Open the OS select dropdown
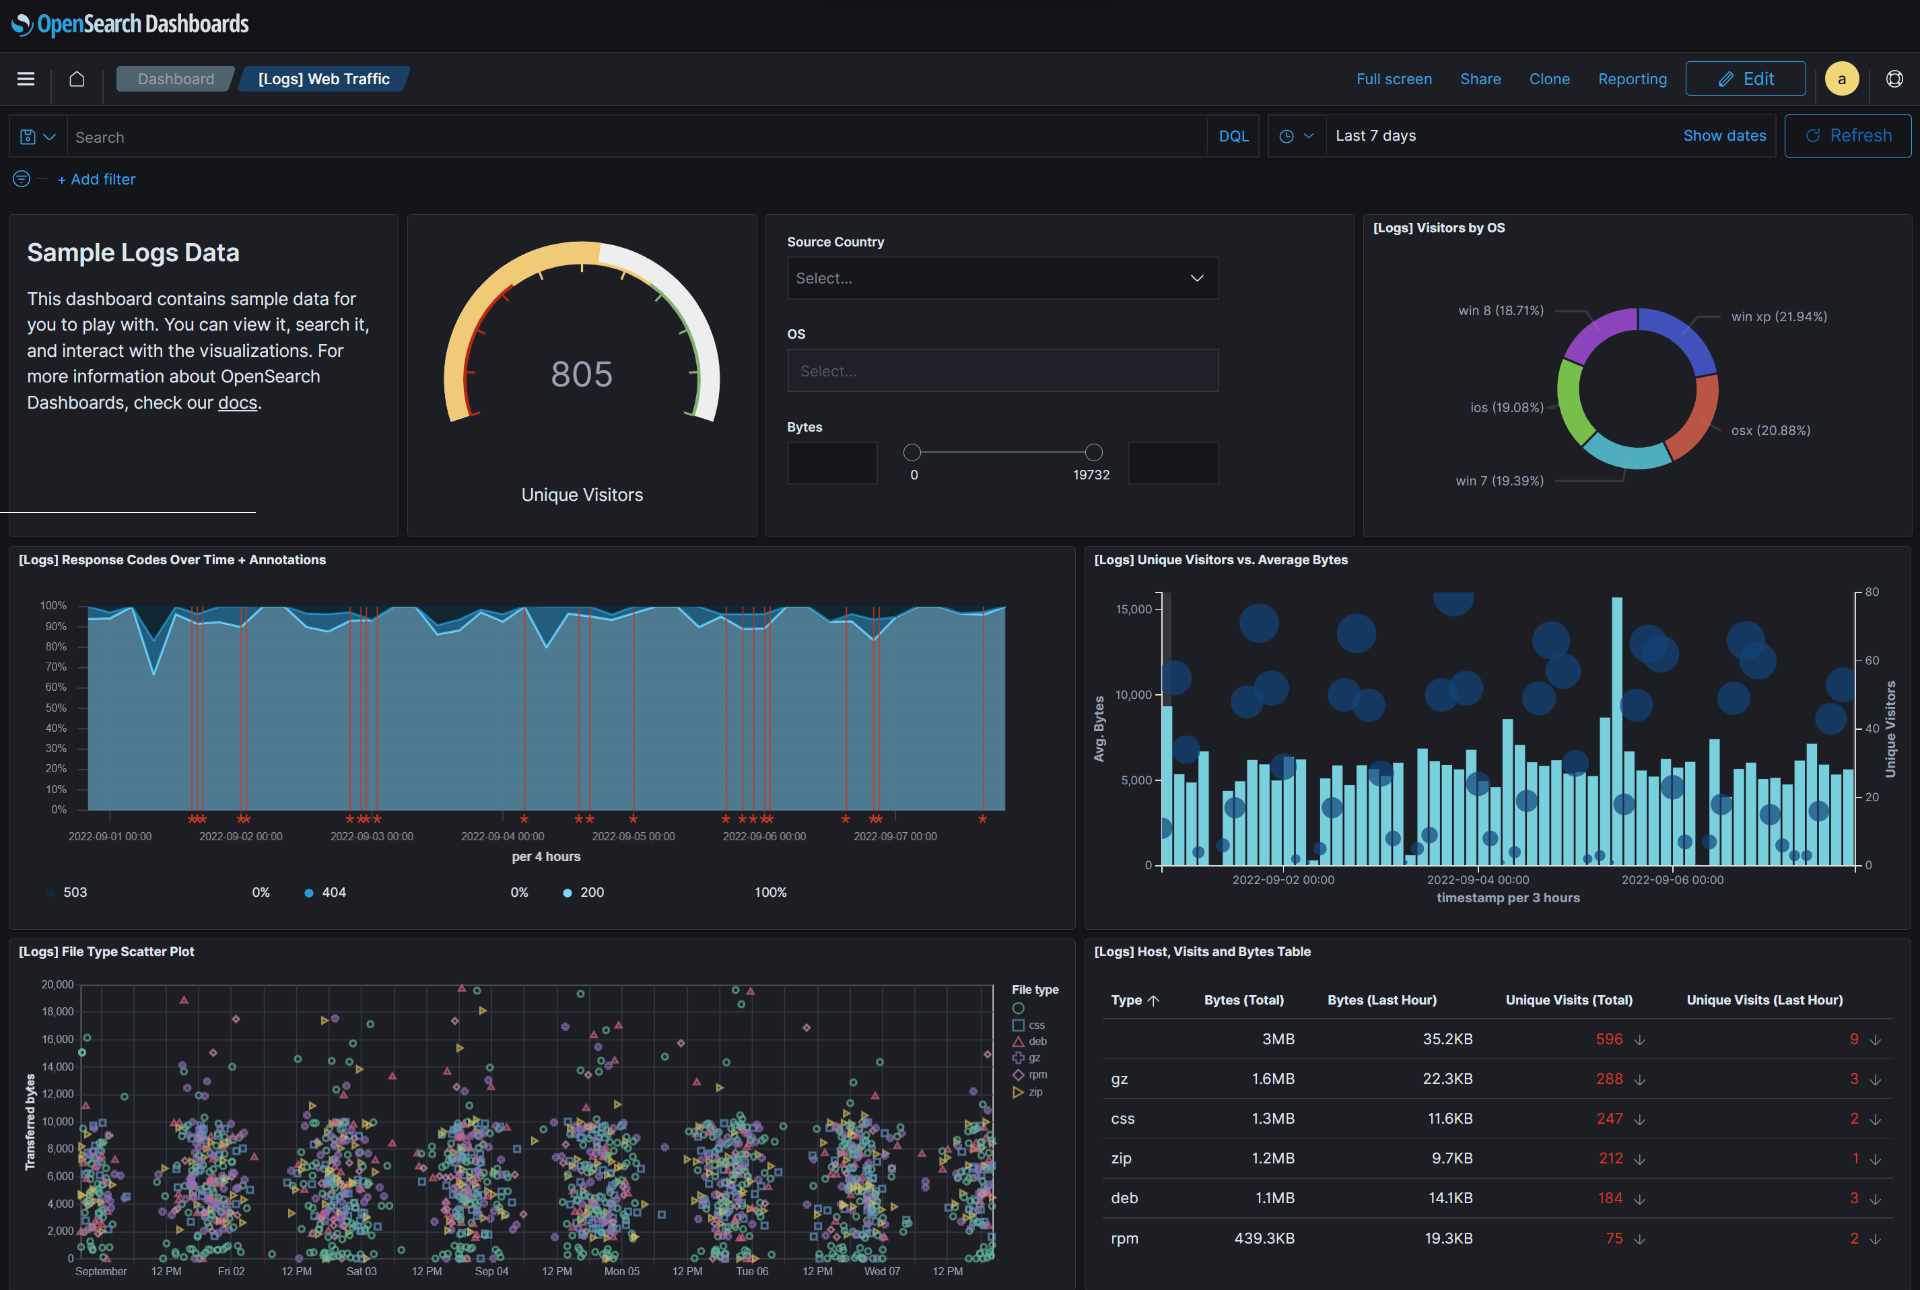 1001,370
